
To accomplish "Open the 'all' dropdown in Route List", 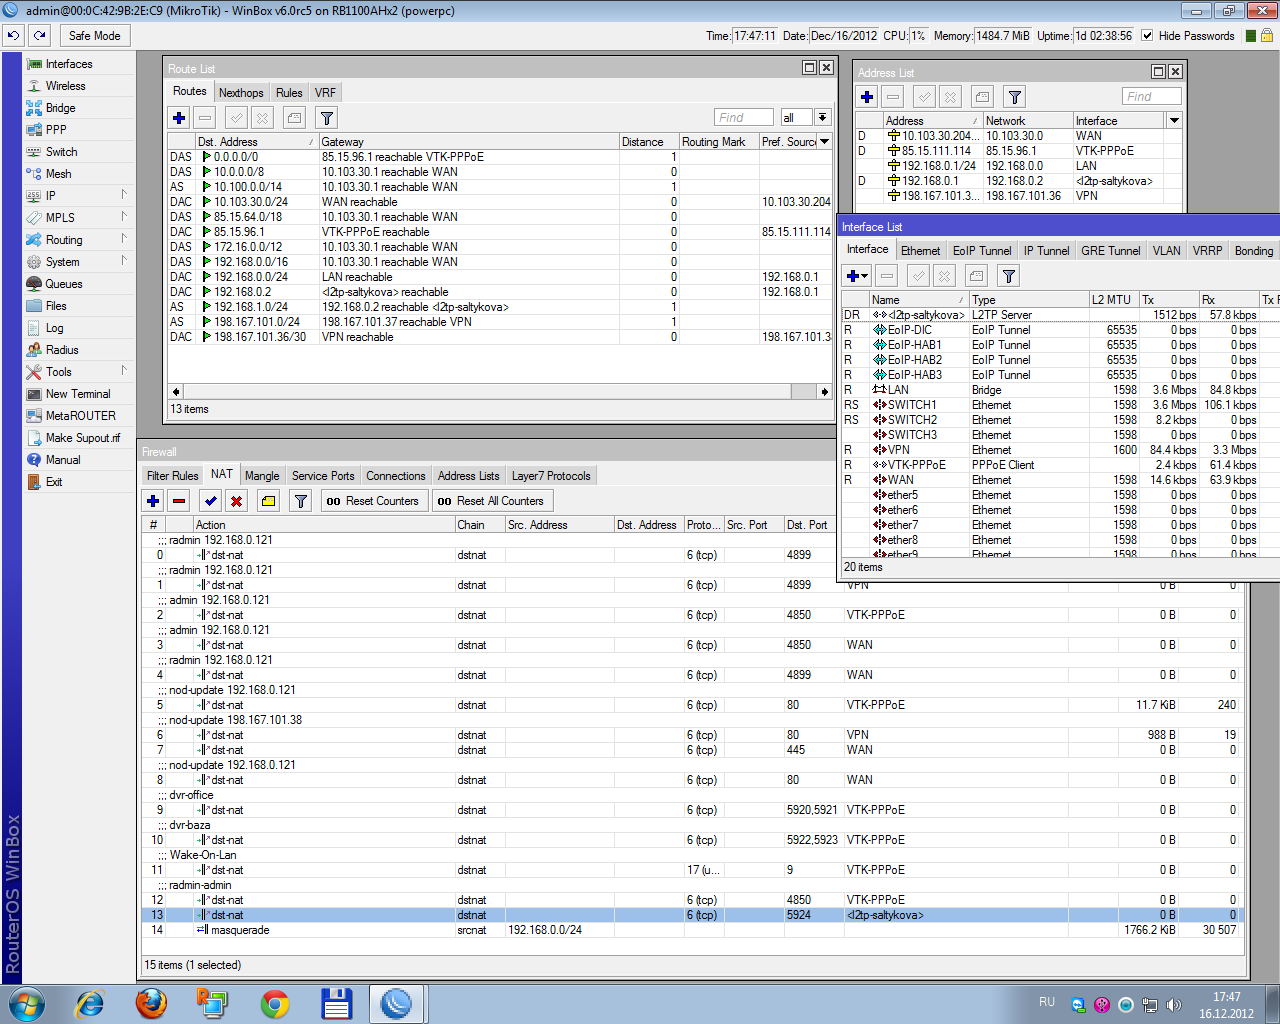I will tap(822, 117).
